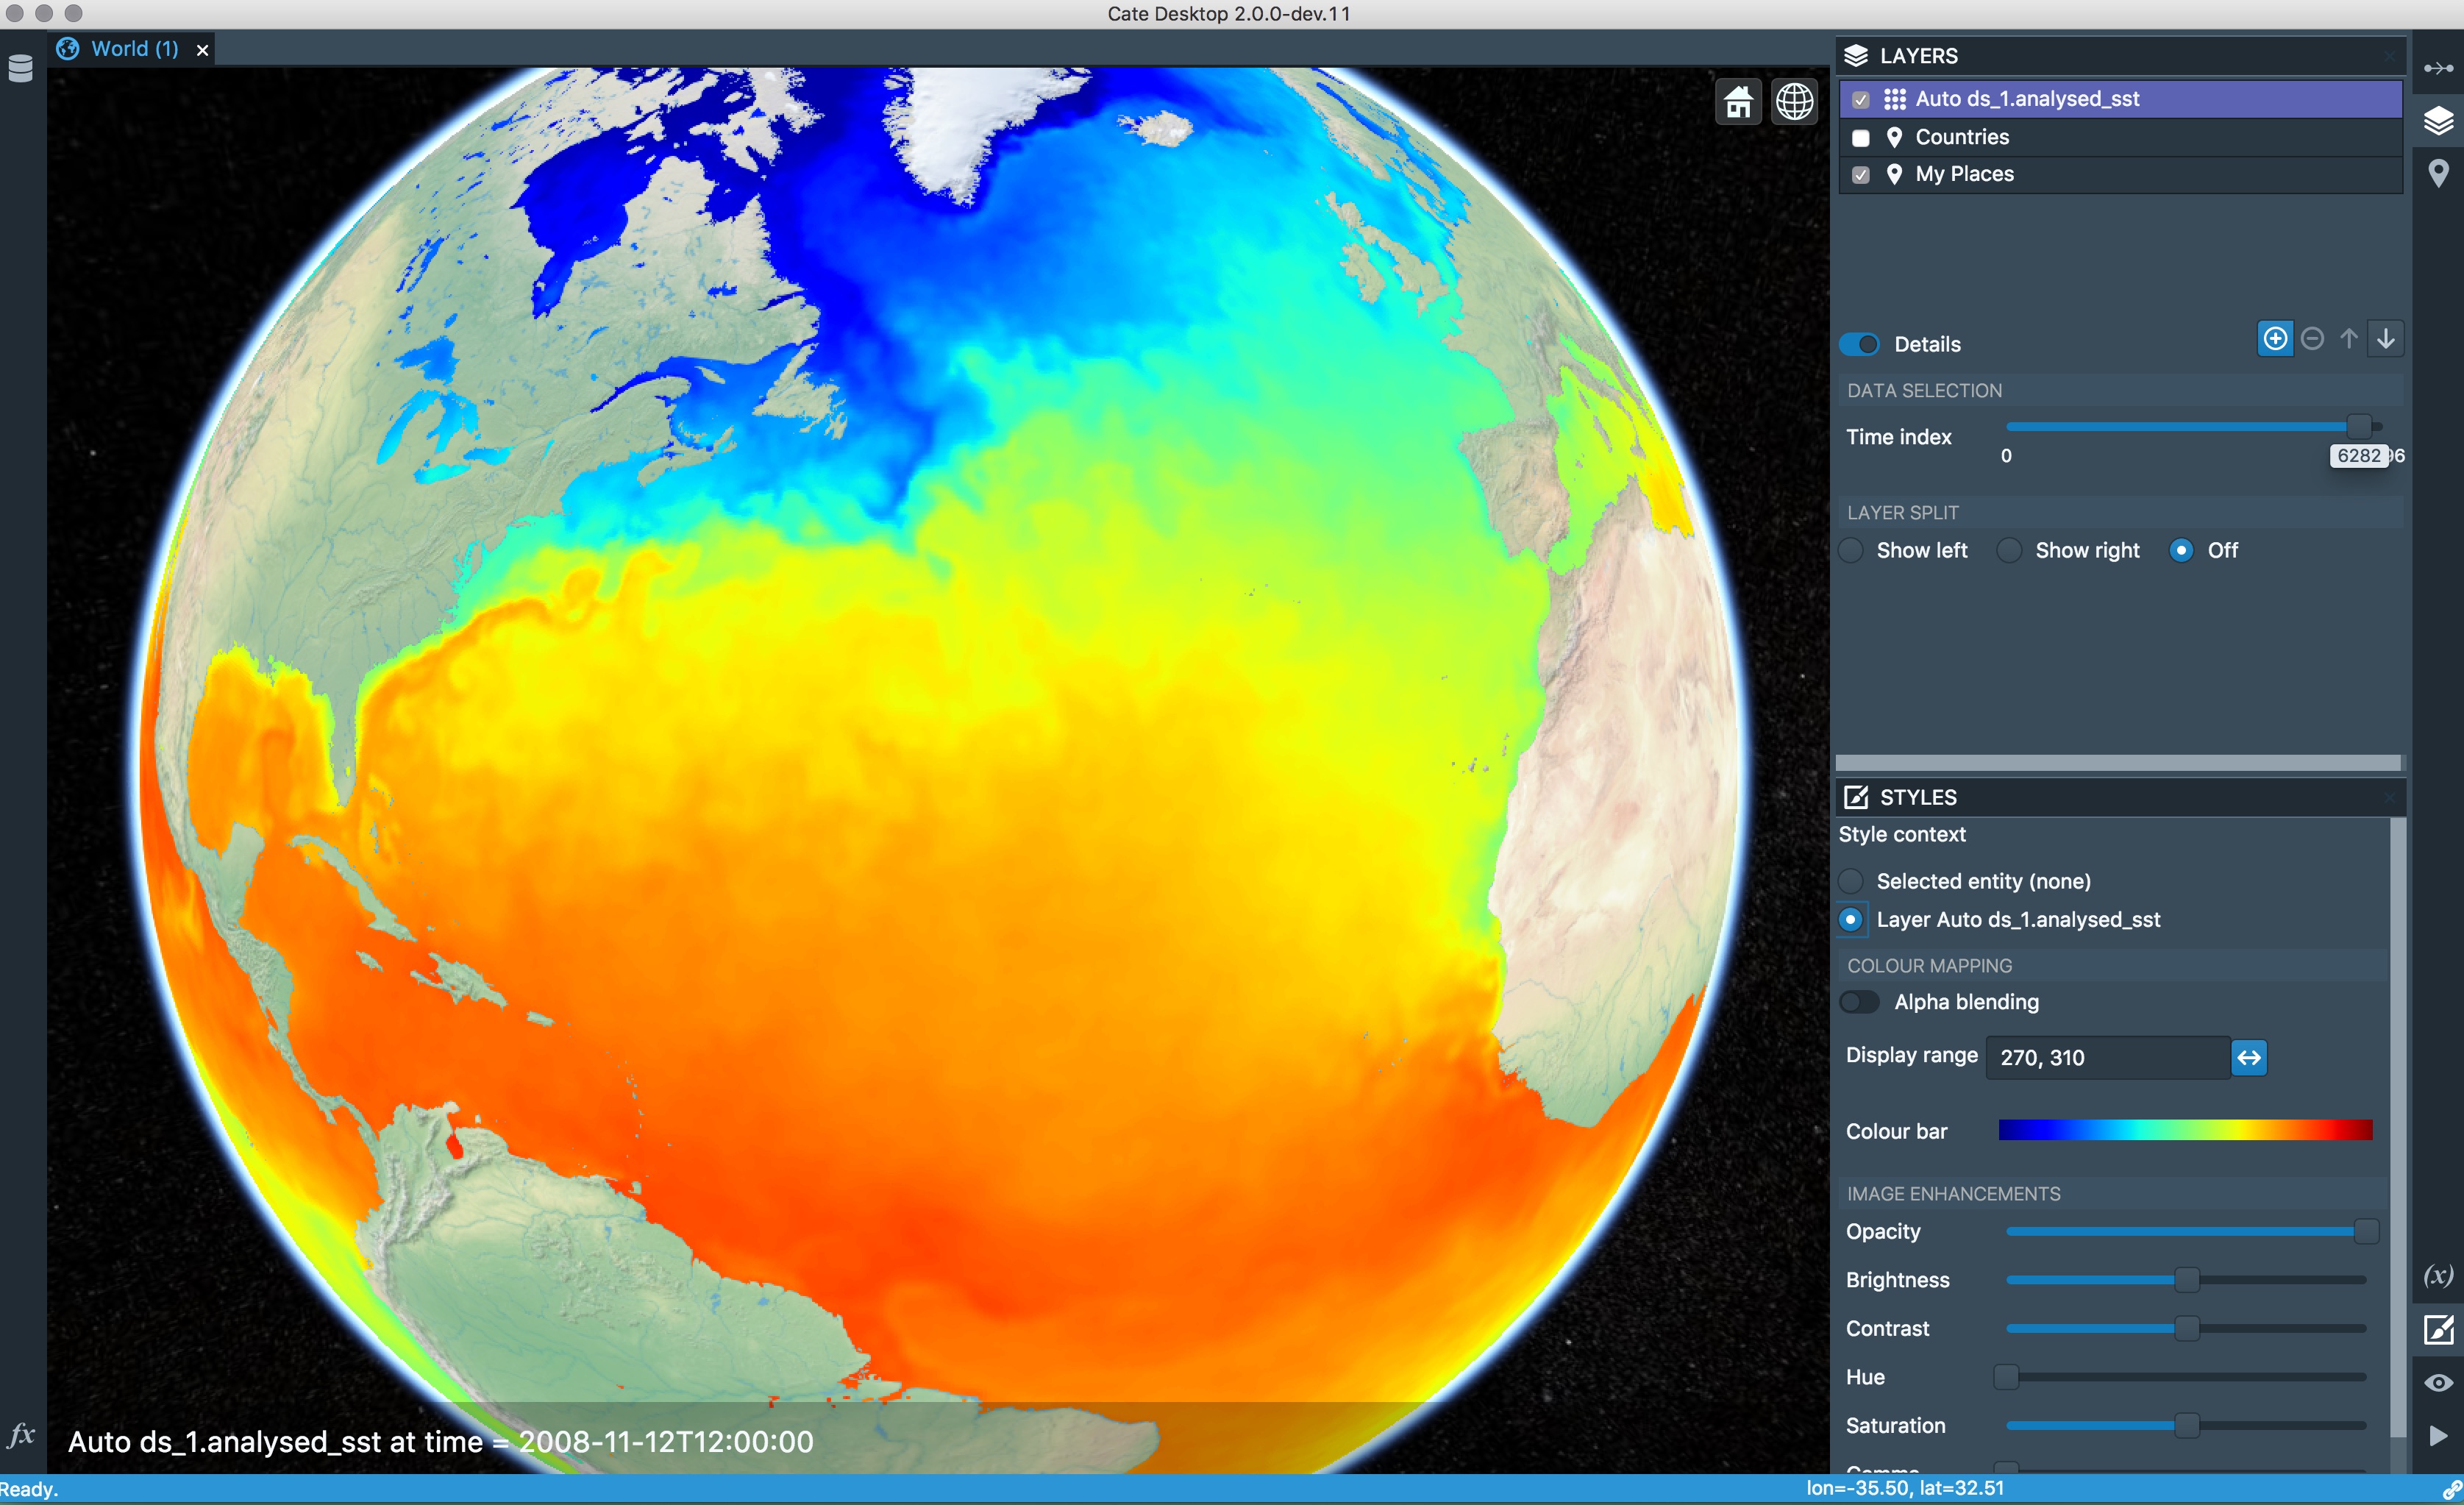The image size is (2464, 1505).
Task: Select Show right layer split option
Action: 2009,550
